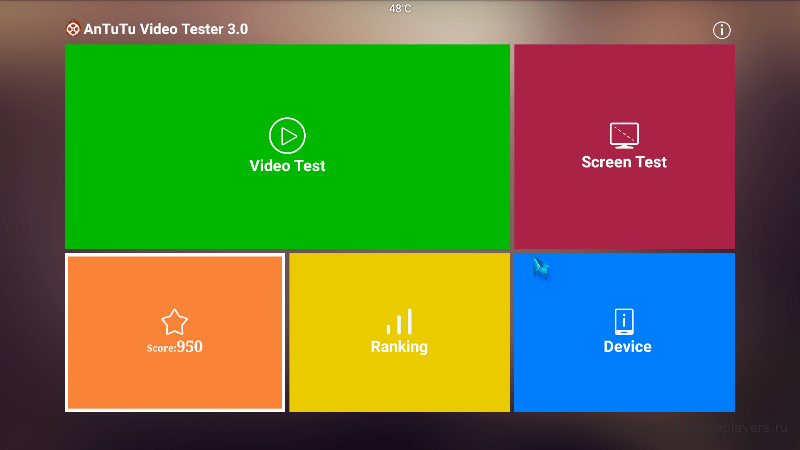Click the play circle icon in Video Test
The width and height of the screenshot is (800, 450).
(x=287, y=136)
